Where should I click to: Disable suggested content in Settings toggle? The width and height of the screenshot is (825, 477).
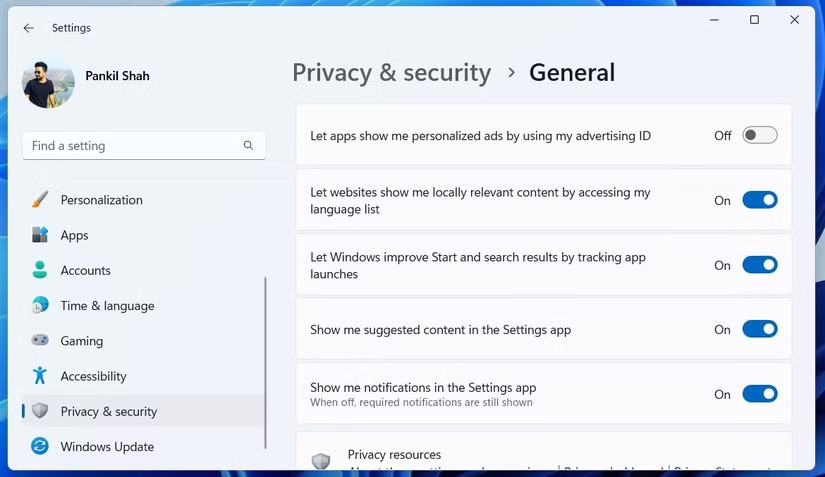tap(760, 329)
